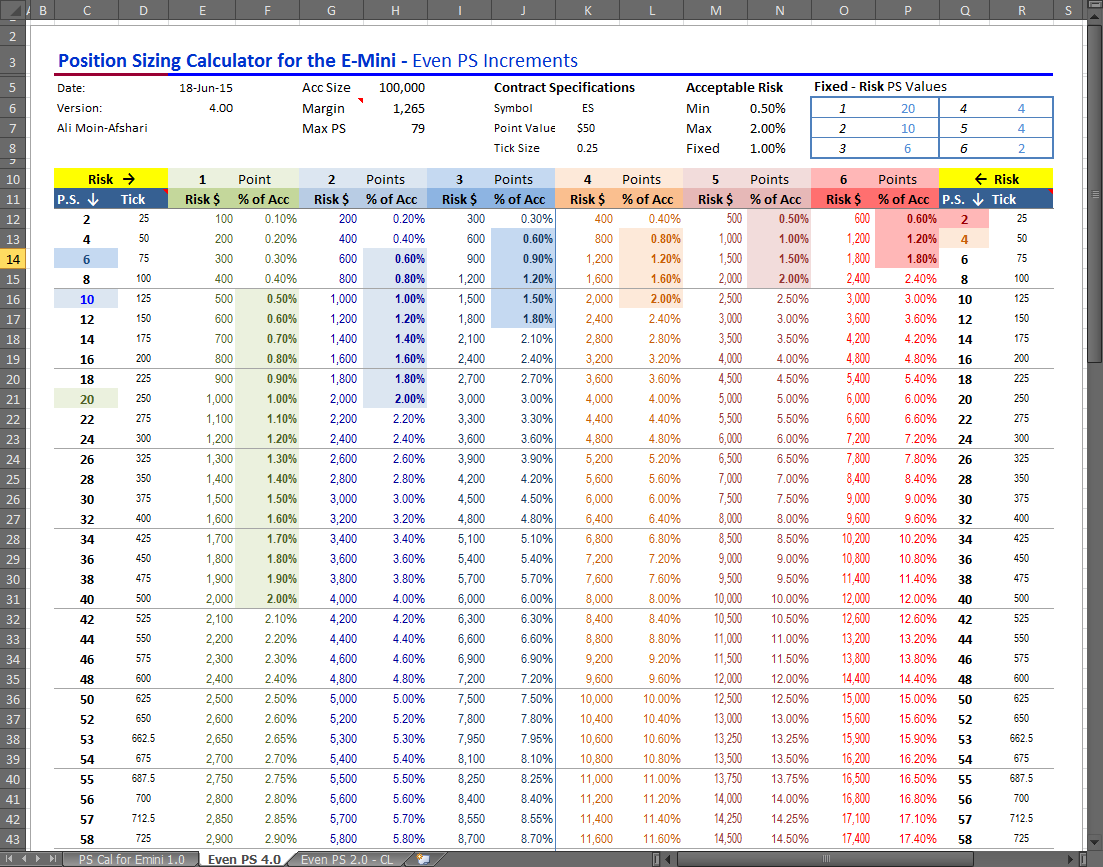Select column F header
1103x867 pixels.
[x=267, y=10]
